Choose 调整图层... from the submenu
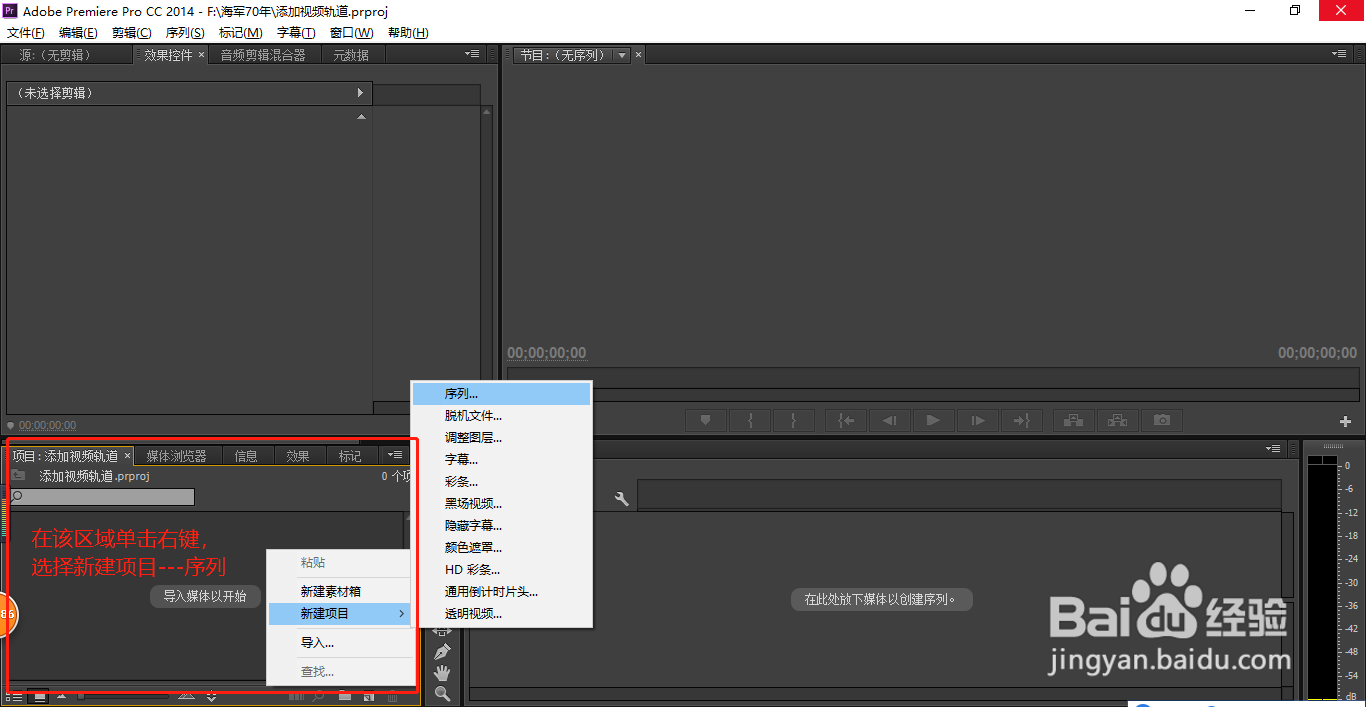The image size is (1366, 707). point(502,438)
